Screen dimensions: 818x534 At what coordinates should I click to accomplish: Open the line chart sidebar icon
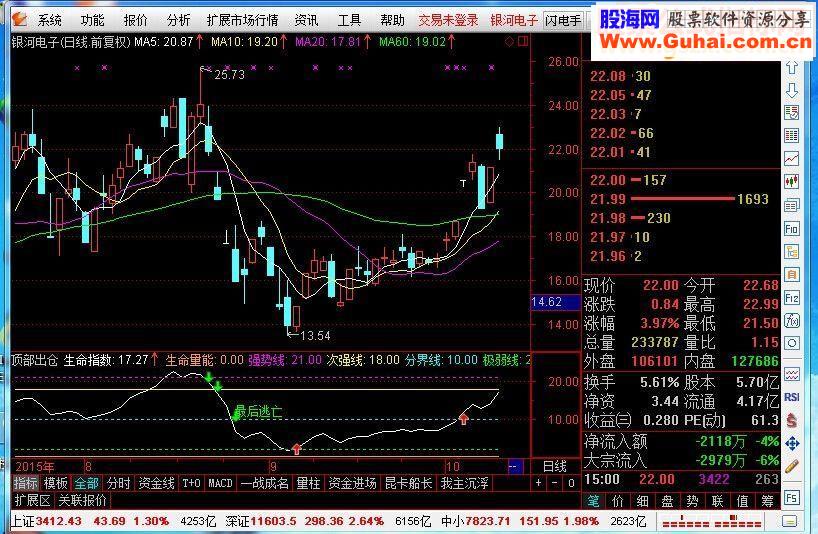pos(791,159)
